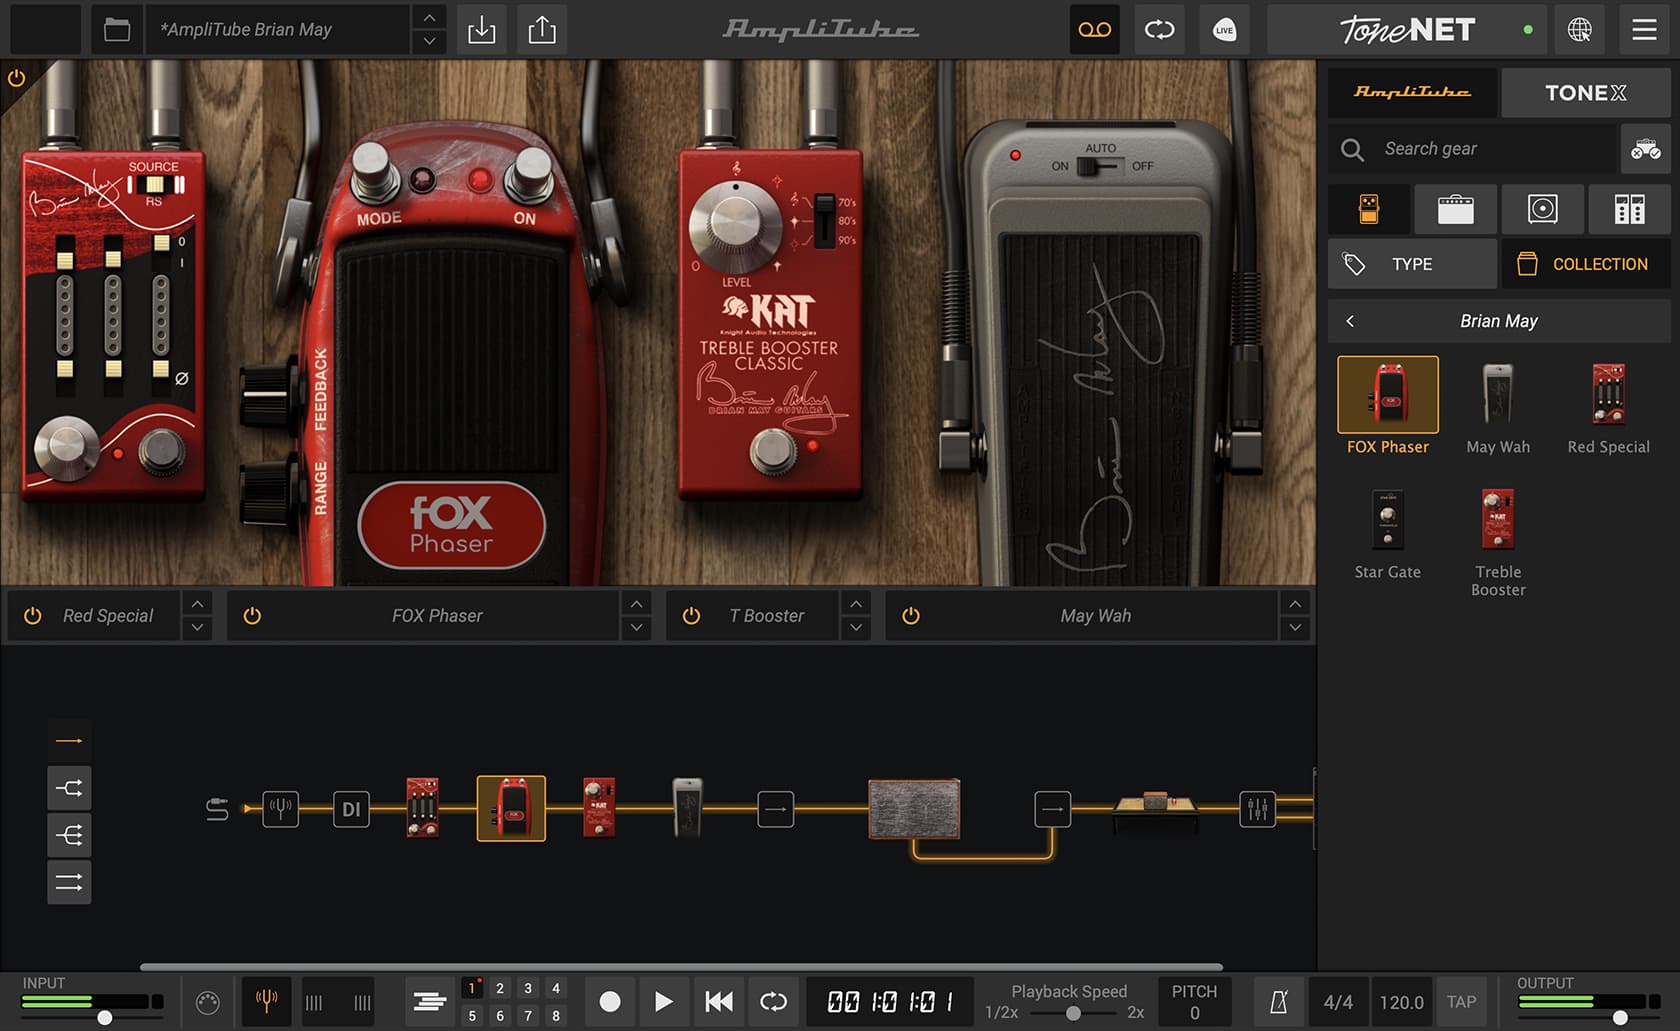Select the stomp pedal category icon
This screenshot has height=1031, width=1680.
tap(1369, 209)
